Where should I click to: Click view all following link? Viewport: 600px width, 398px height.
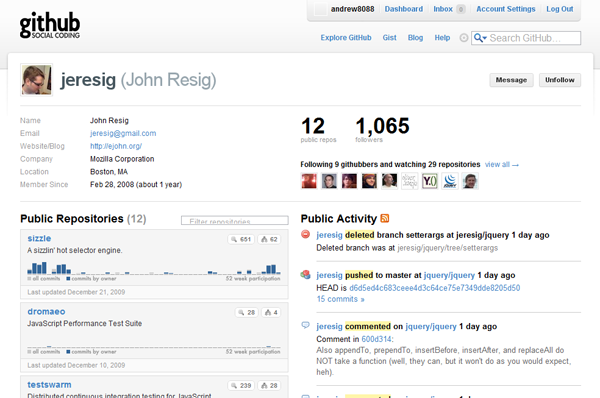[x=502, y=165]
